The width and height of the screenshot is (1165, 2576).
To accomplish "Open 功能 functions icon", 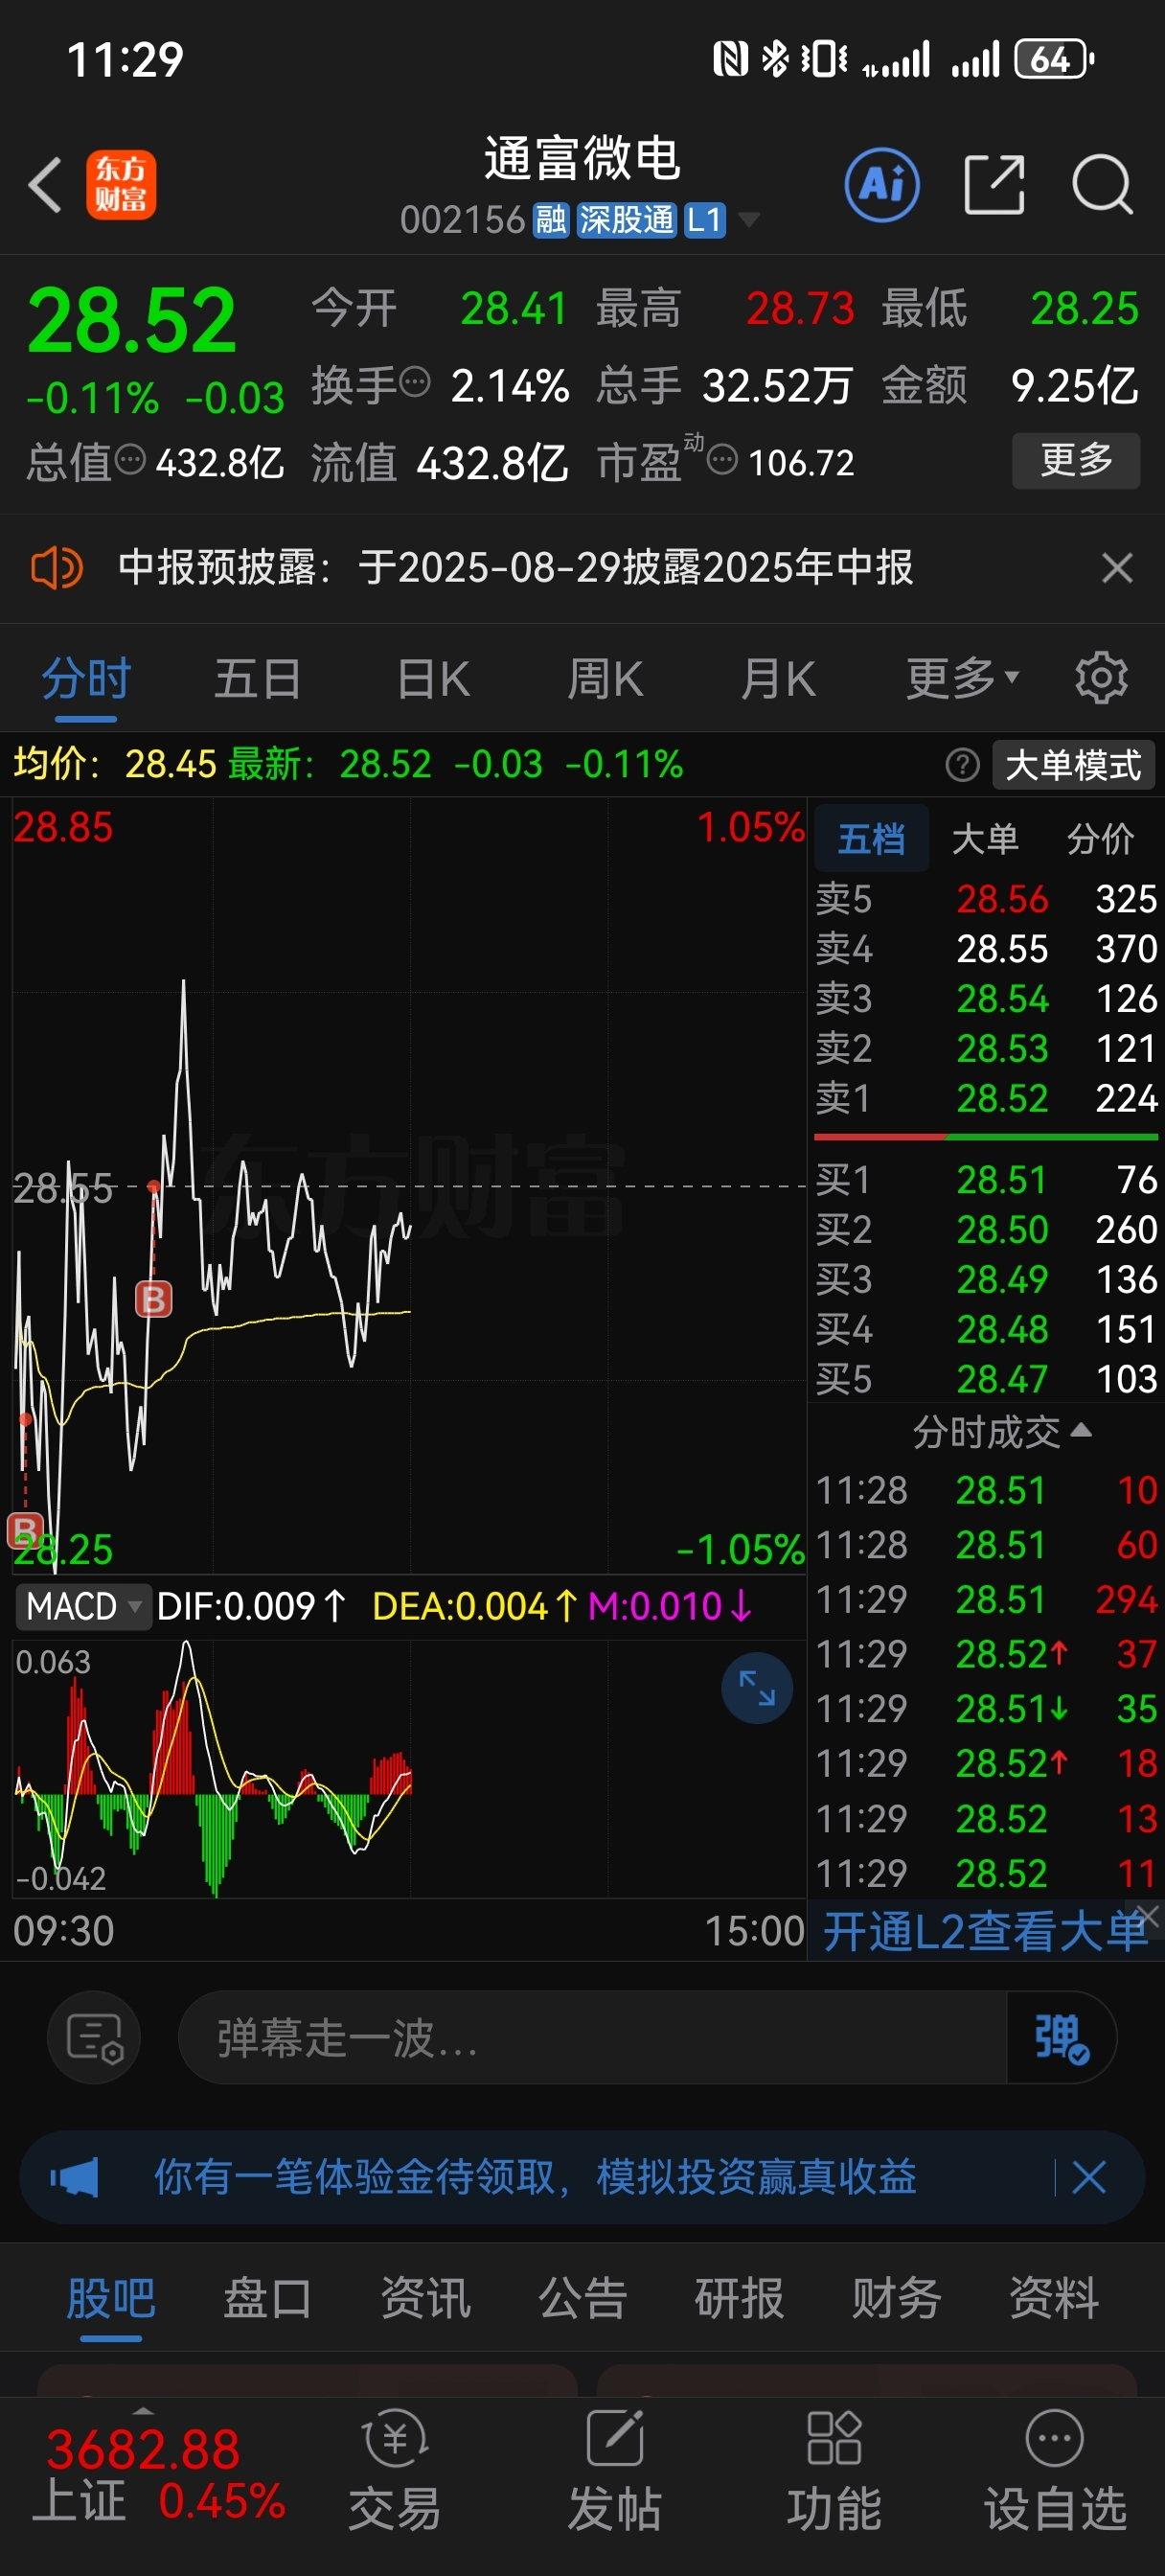I will [834, 2471].
